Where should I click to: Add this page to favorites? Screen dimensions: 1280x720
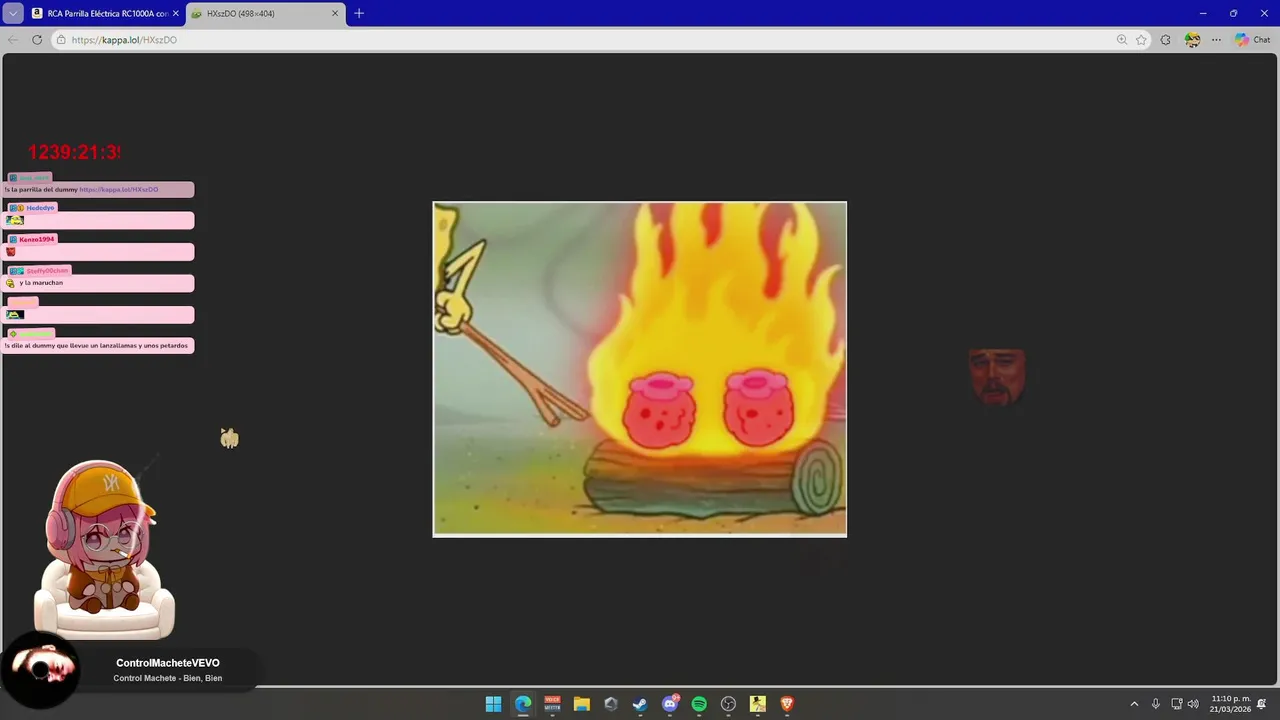tap(1141, 40)
